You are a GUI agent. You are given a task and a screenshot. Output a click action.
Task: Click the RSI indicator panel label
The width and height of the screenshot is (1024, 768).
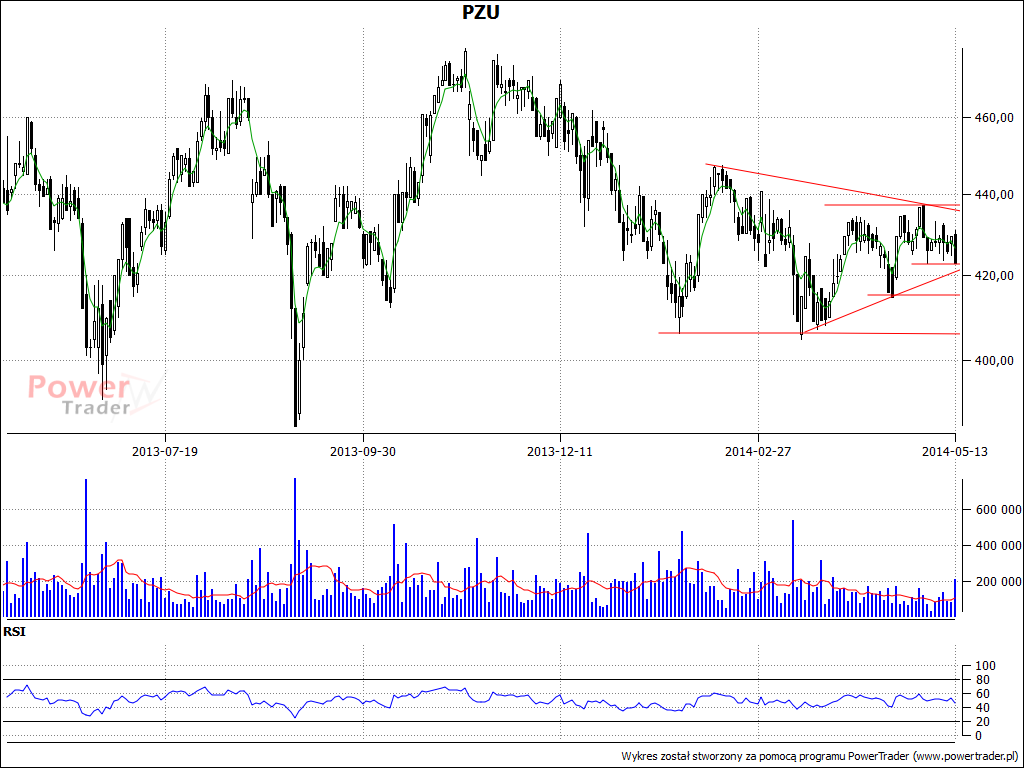(x=14, y=632)
